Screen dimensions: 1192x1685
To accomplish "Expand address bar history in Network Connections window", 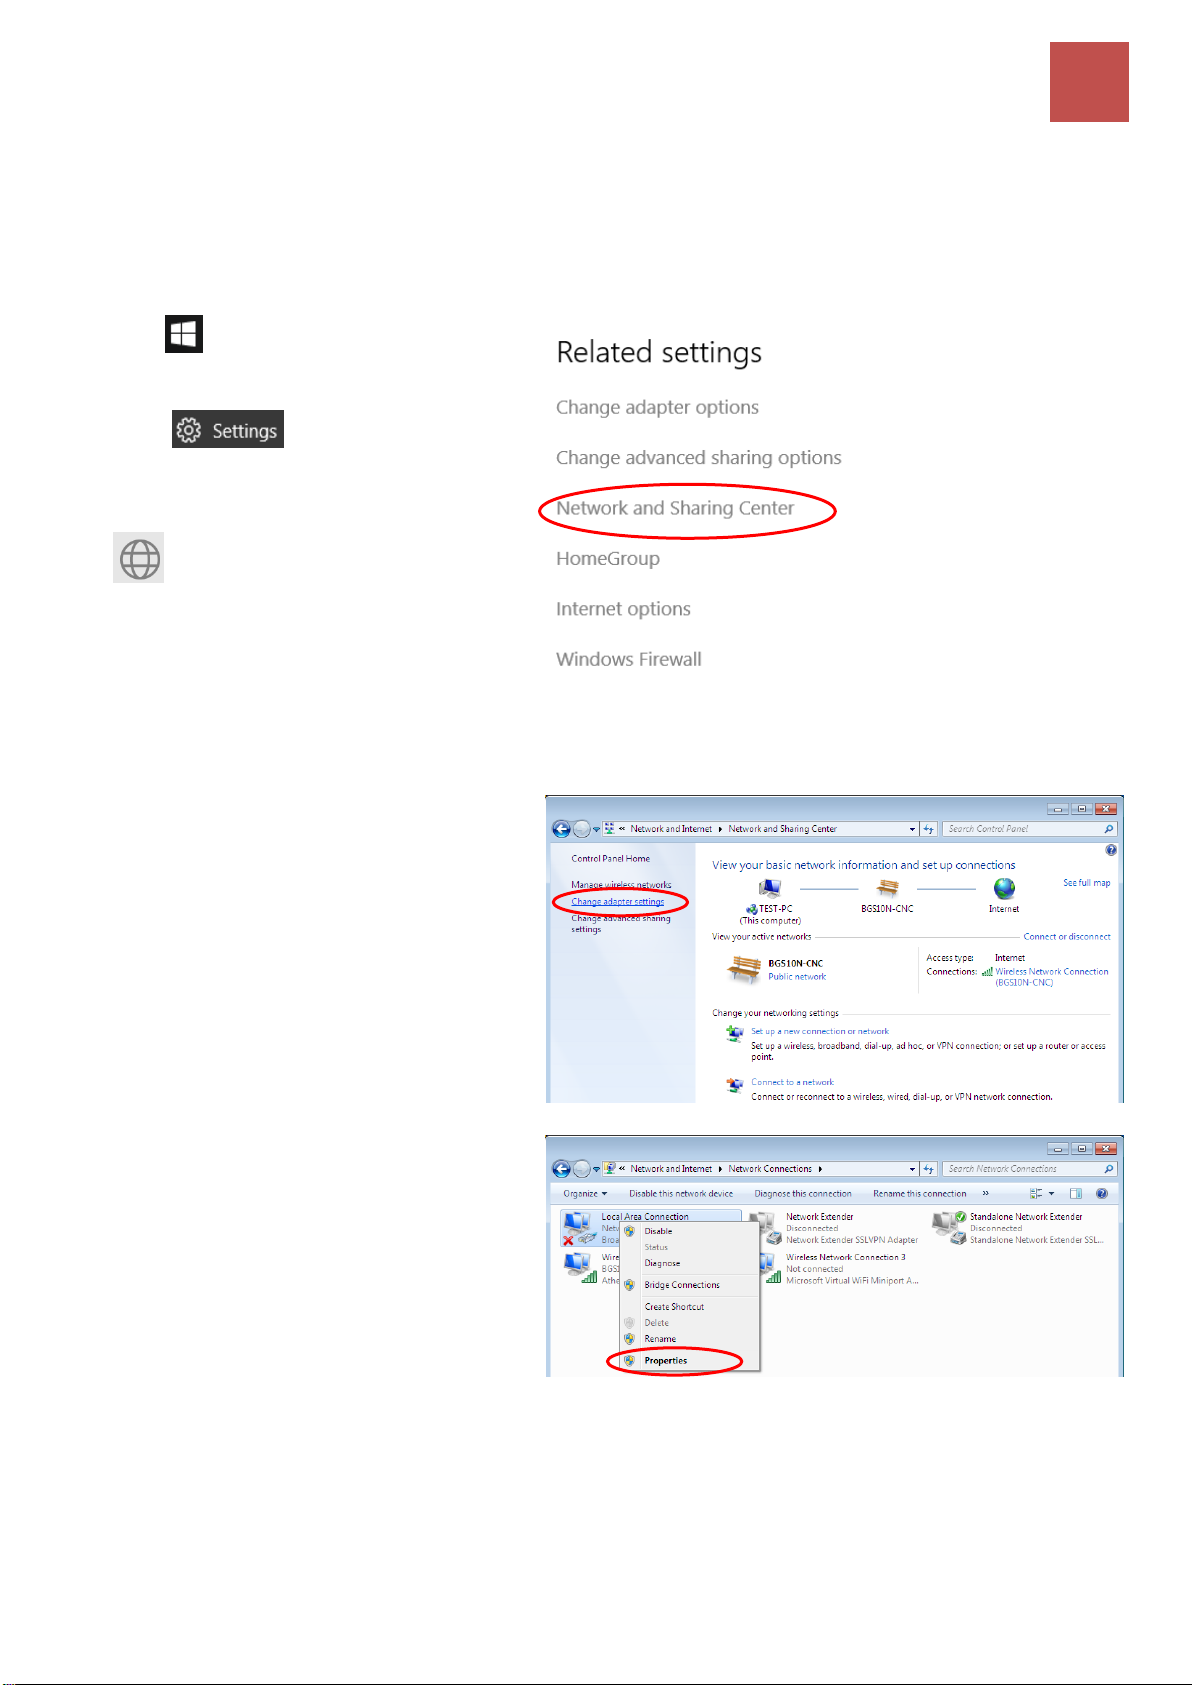I will pyautogui.click(x=912, y=1169).
